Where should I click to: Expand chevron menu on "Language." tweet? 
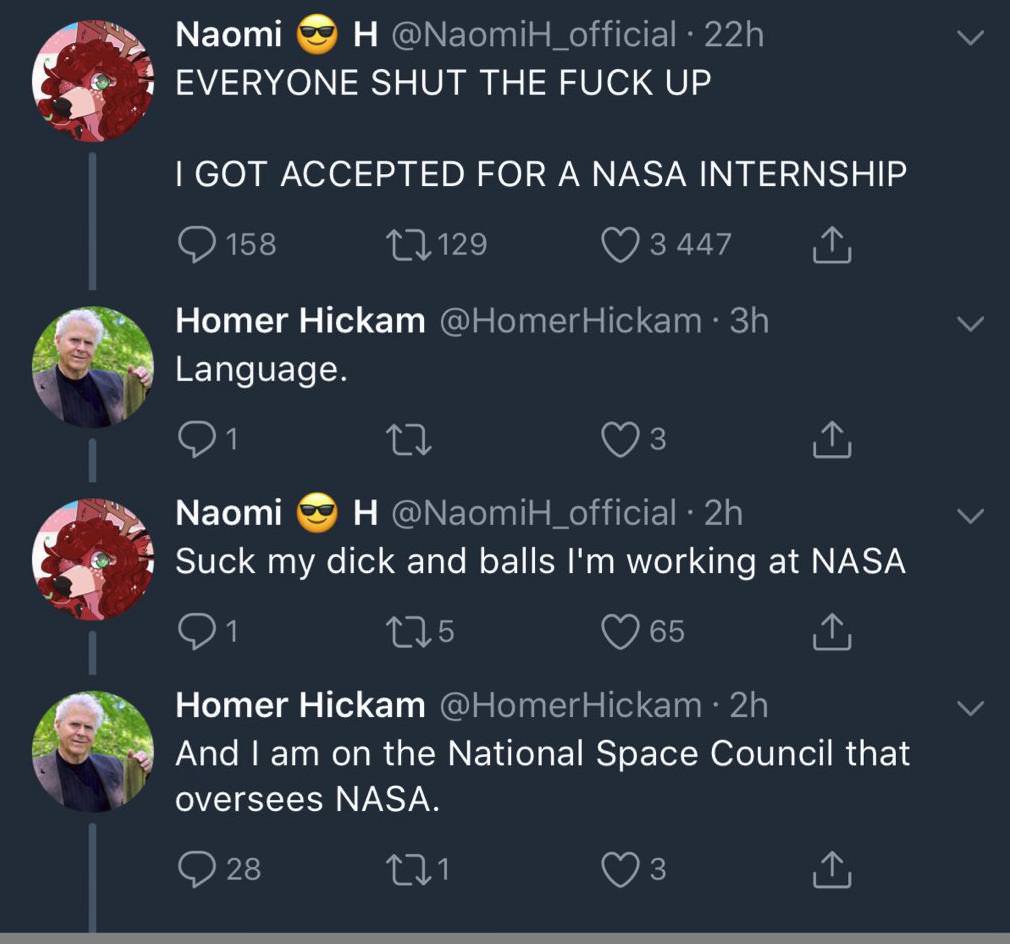(971, 323)
